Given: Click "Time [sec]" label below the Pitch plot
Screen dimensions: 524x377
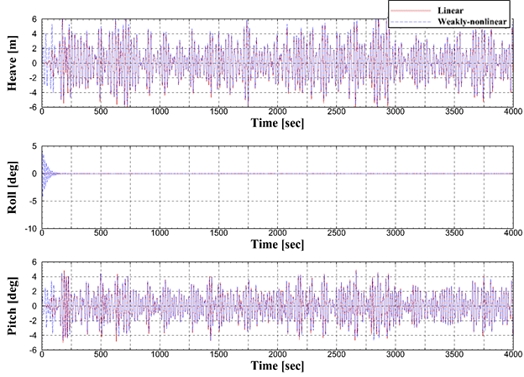Looking at the screenshot, I should [277, 366].
